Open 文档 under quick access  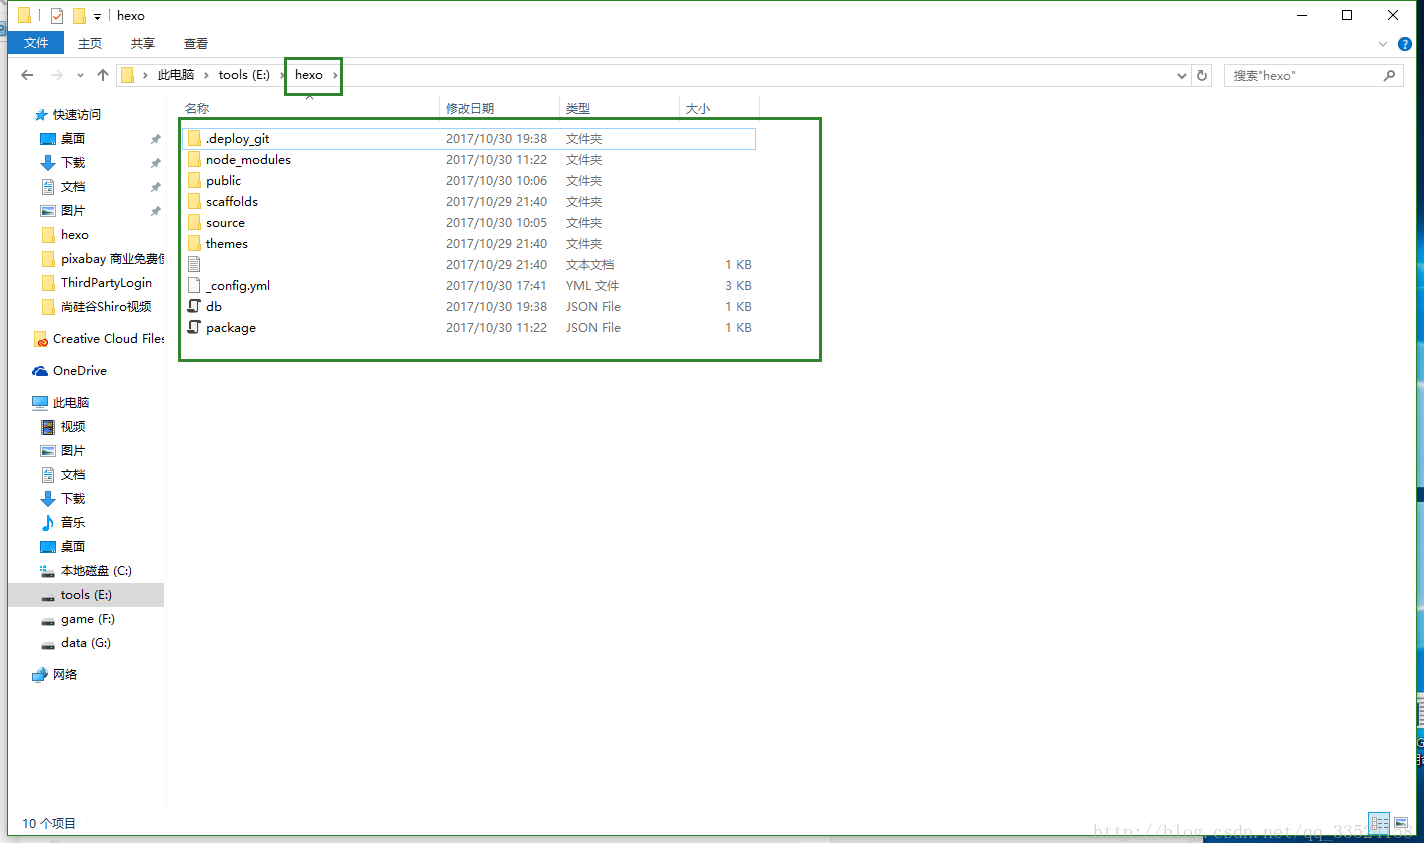tap(73, 187)
